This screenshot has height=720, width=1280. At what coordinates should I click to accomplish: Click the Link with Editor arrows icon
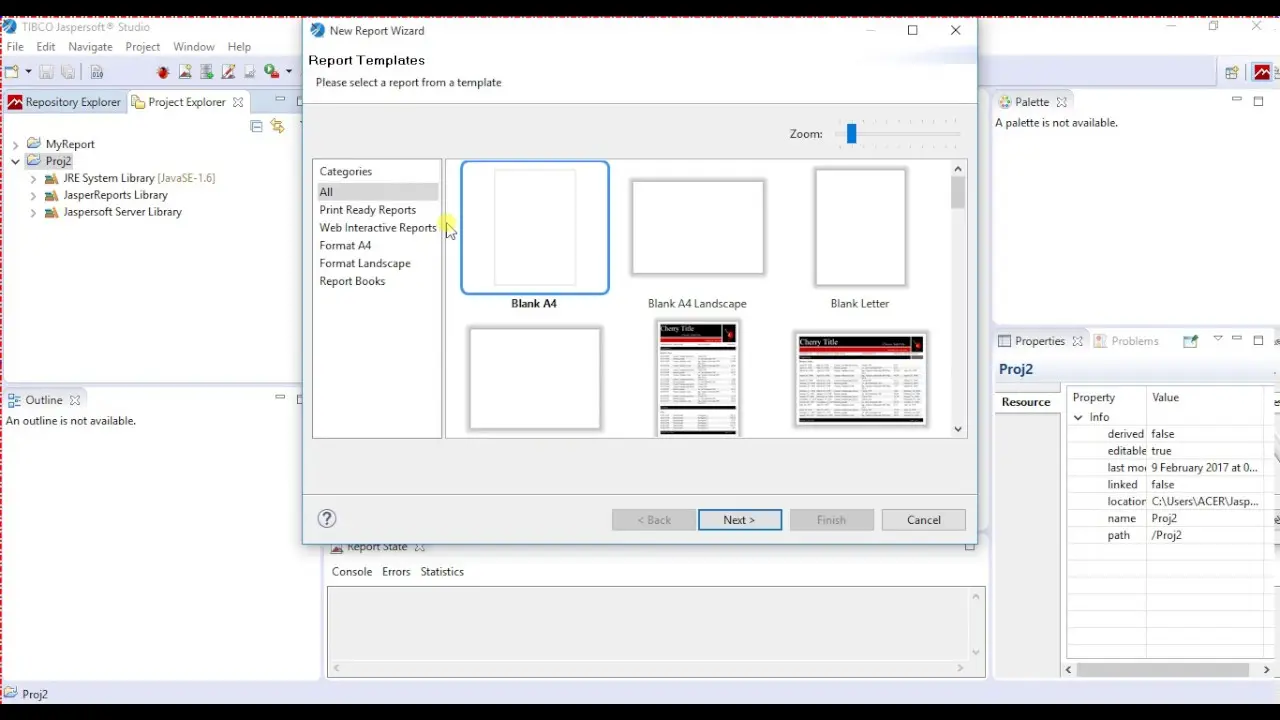(x=277, y=126)
